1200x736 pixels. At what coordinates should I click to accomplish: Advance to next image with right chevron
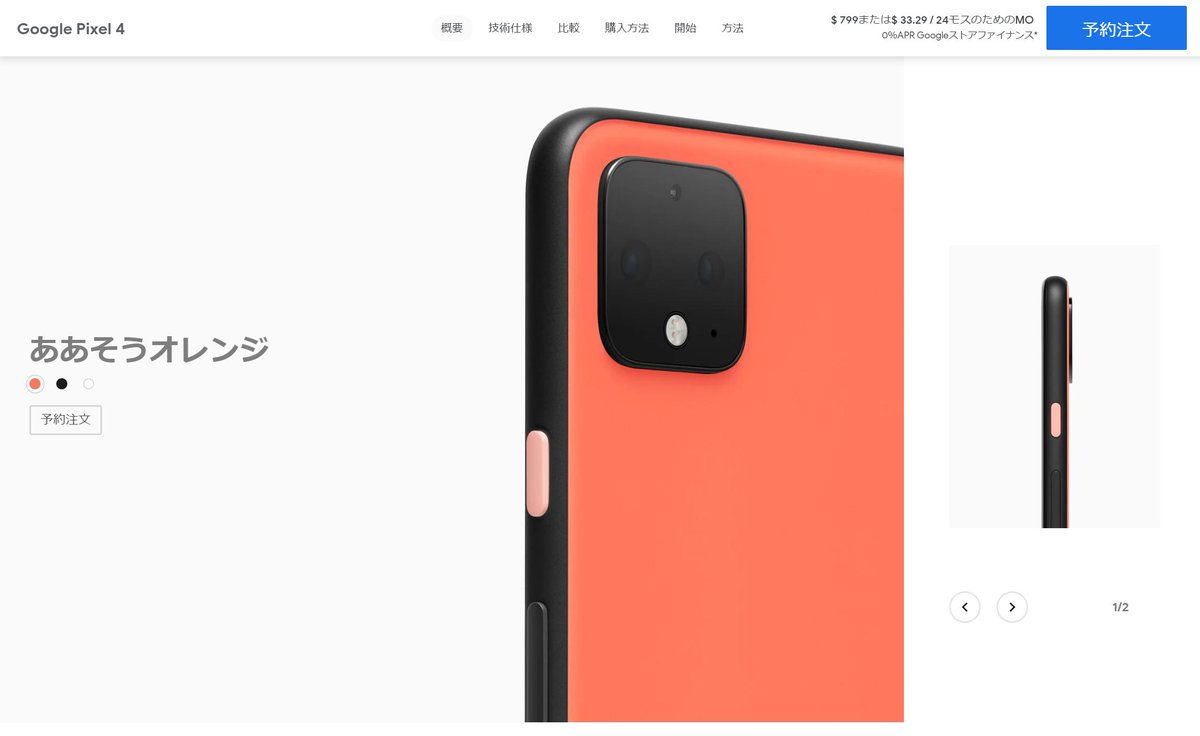(1012, 607)
